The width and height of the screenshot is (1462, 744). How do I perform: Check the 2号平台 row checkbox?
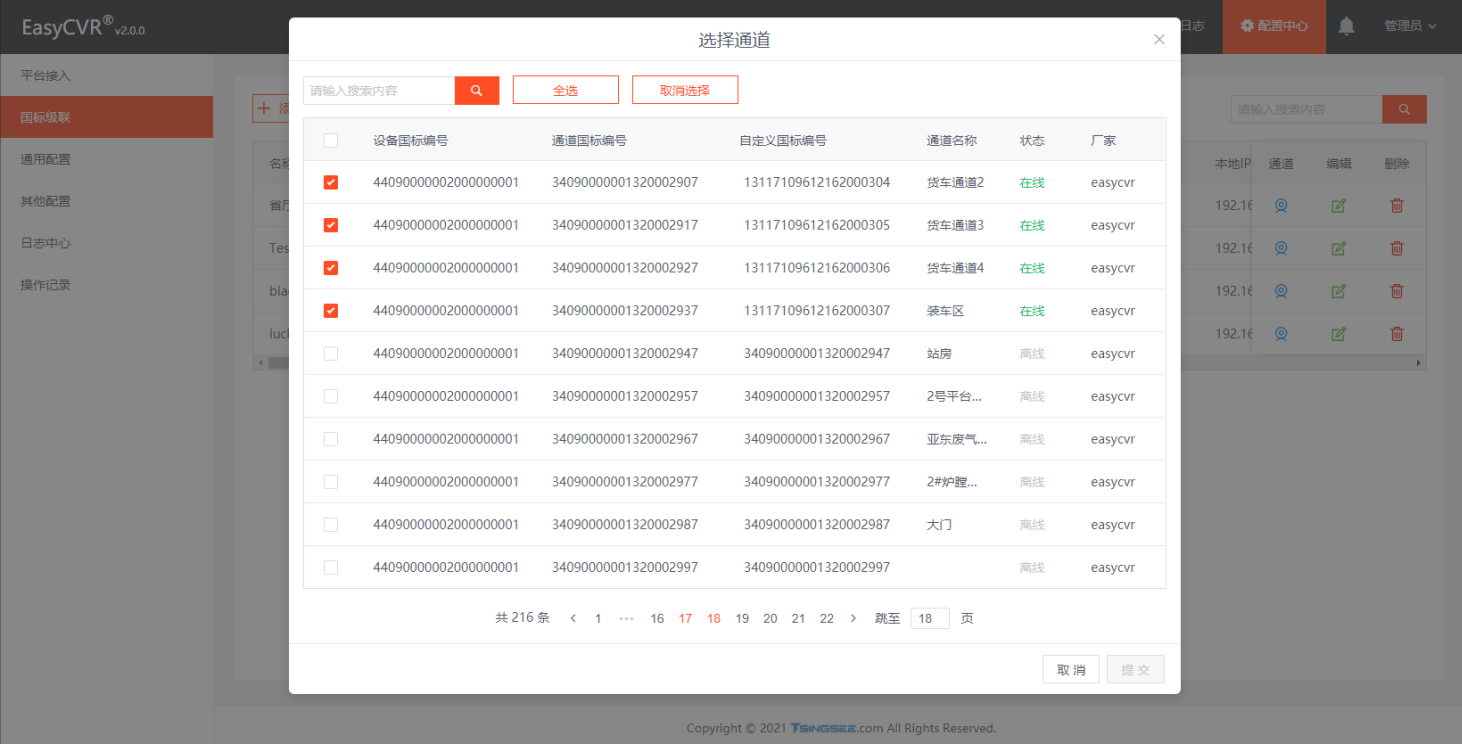331,396
